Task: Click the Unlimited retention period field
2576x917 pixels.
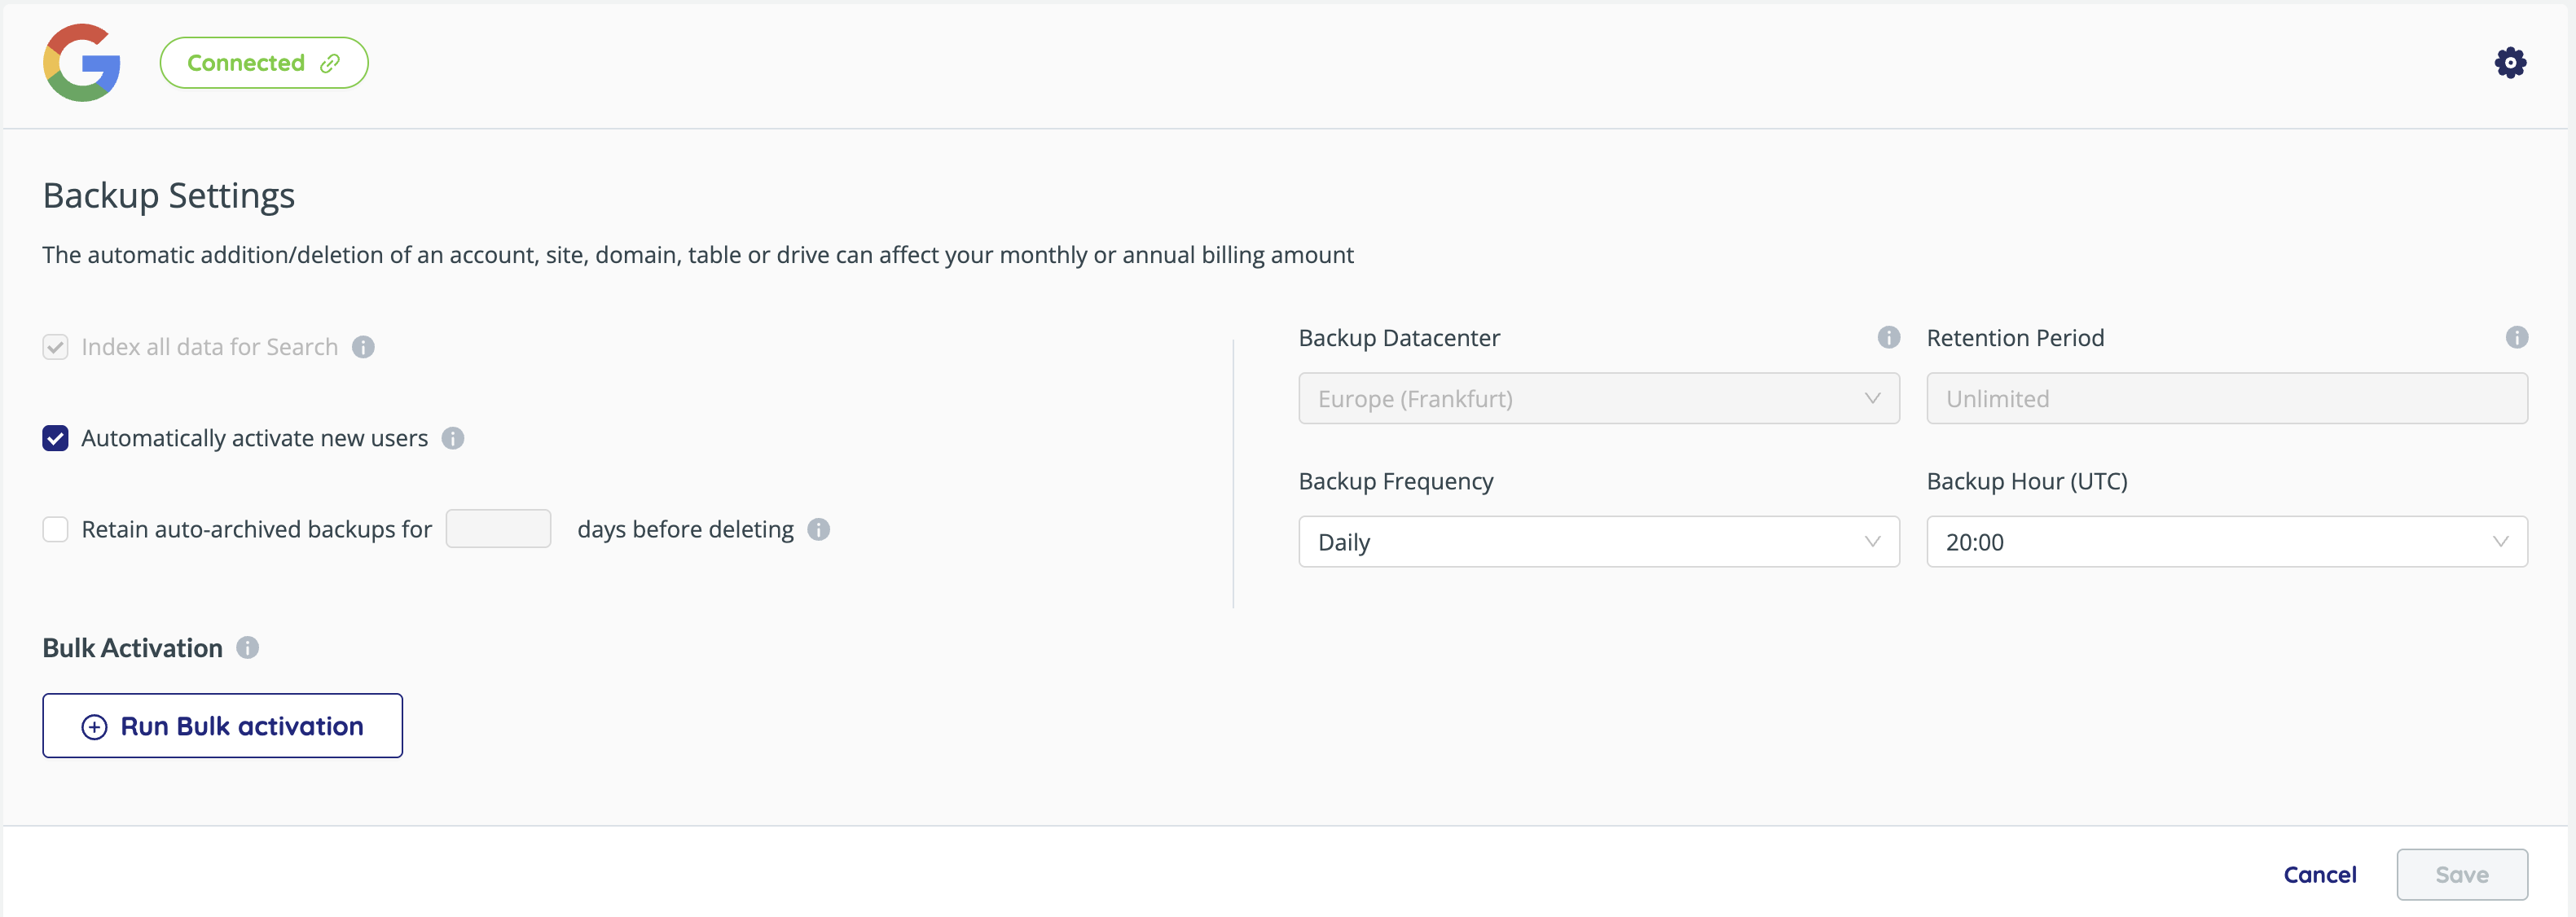Action: click(x=2226, y=399)
